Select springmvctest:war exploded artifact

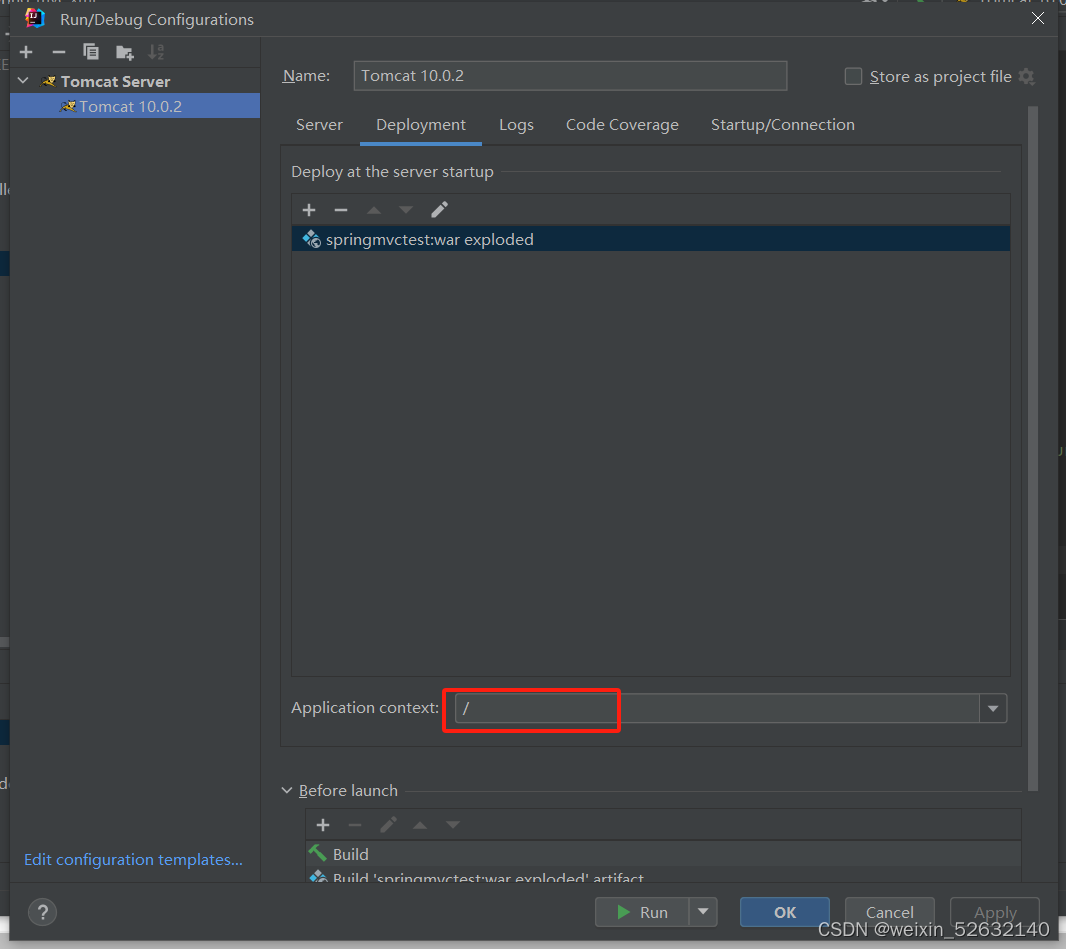pyautogui.click(x=651, y=239)
